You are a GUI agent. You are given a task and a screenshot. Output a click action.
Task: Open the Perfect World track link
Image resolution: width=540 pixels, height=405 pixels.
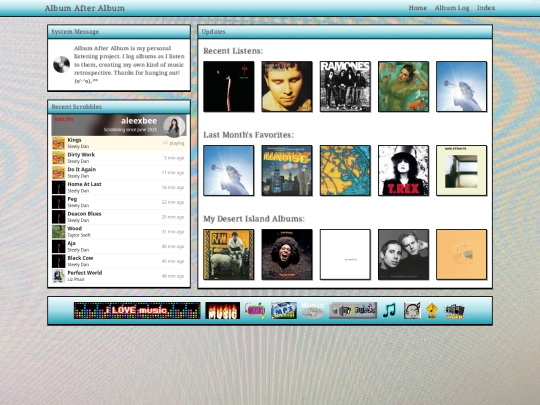pyautogui.click(x=85, y=273)
